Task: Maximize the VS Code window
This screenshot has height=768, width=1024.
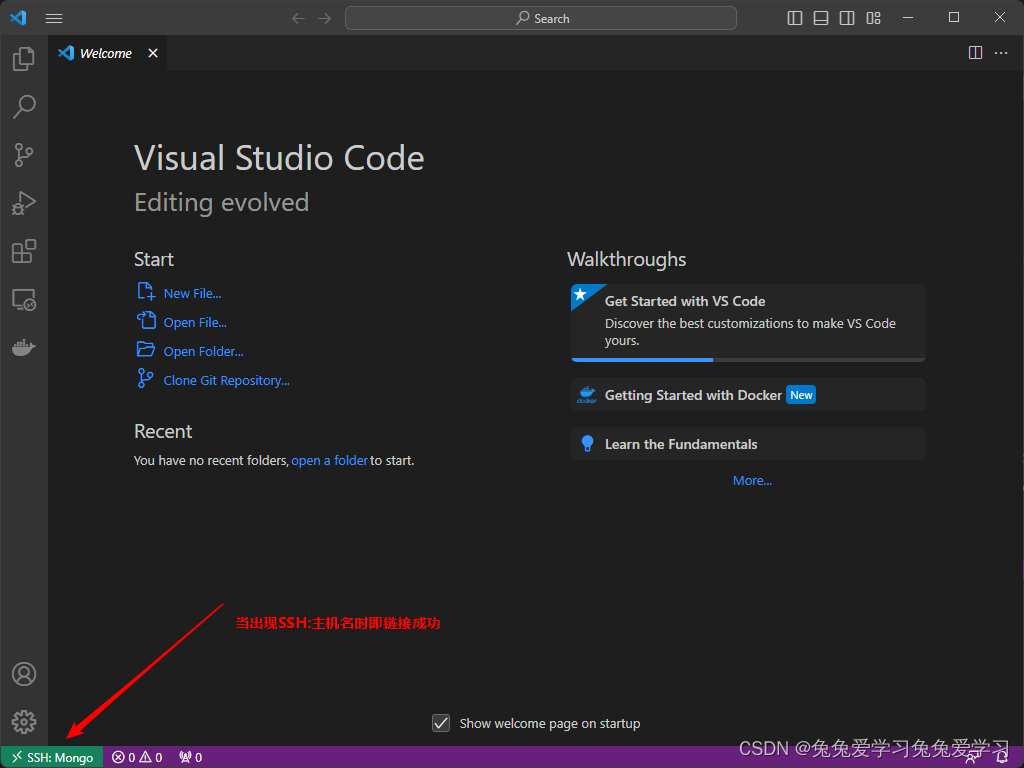Action: pyautogui.click(x=954, y=18)
